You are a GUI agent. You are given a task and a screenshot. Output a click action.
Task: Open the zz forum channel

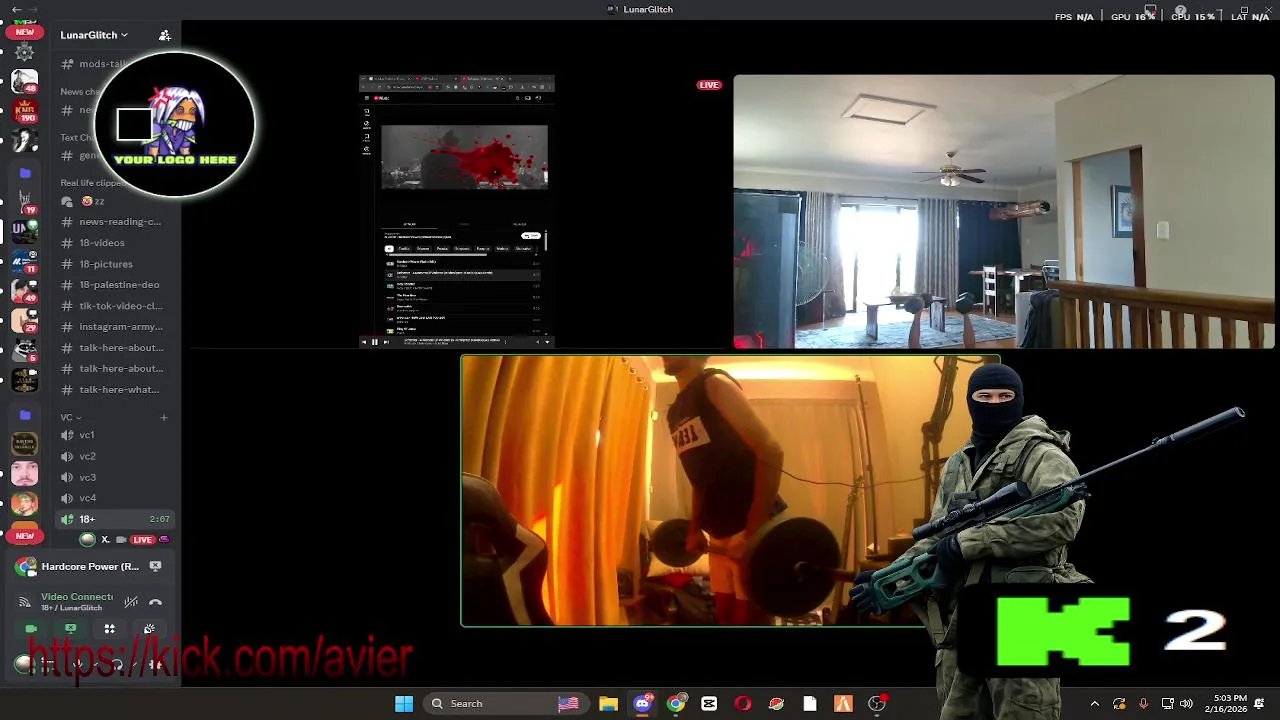(90, 201)
